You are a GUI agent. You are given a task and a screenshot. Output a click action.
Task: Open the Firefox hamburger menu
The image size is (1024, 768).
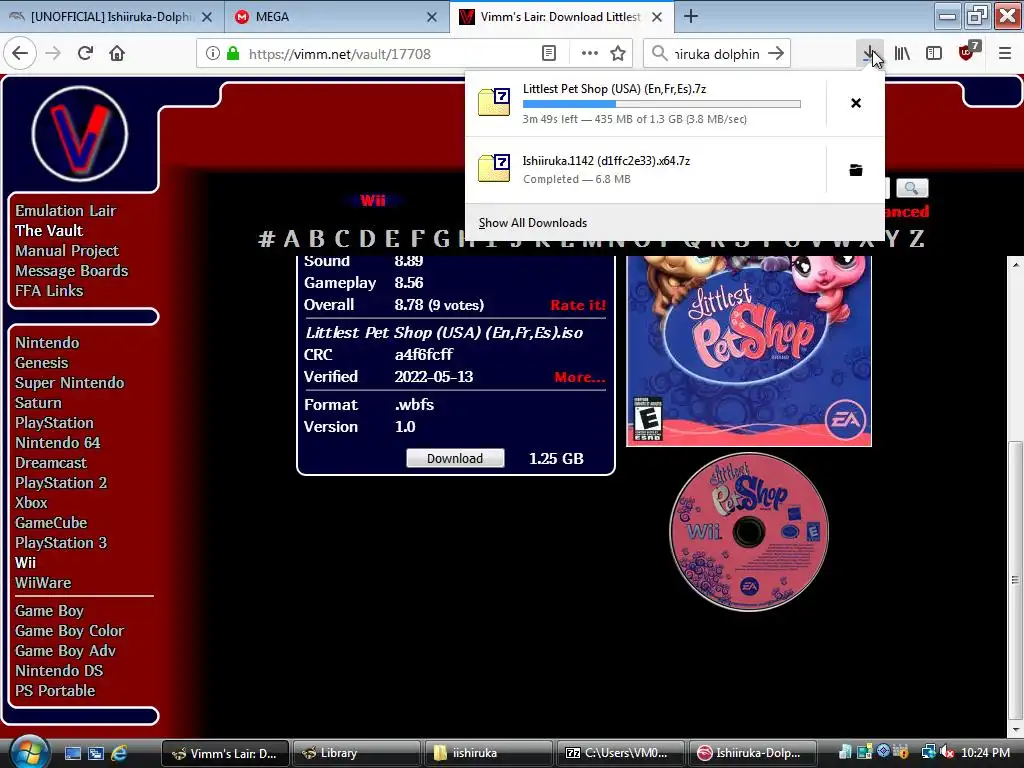[x=1005, y=54]
